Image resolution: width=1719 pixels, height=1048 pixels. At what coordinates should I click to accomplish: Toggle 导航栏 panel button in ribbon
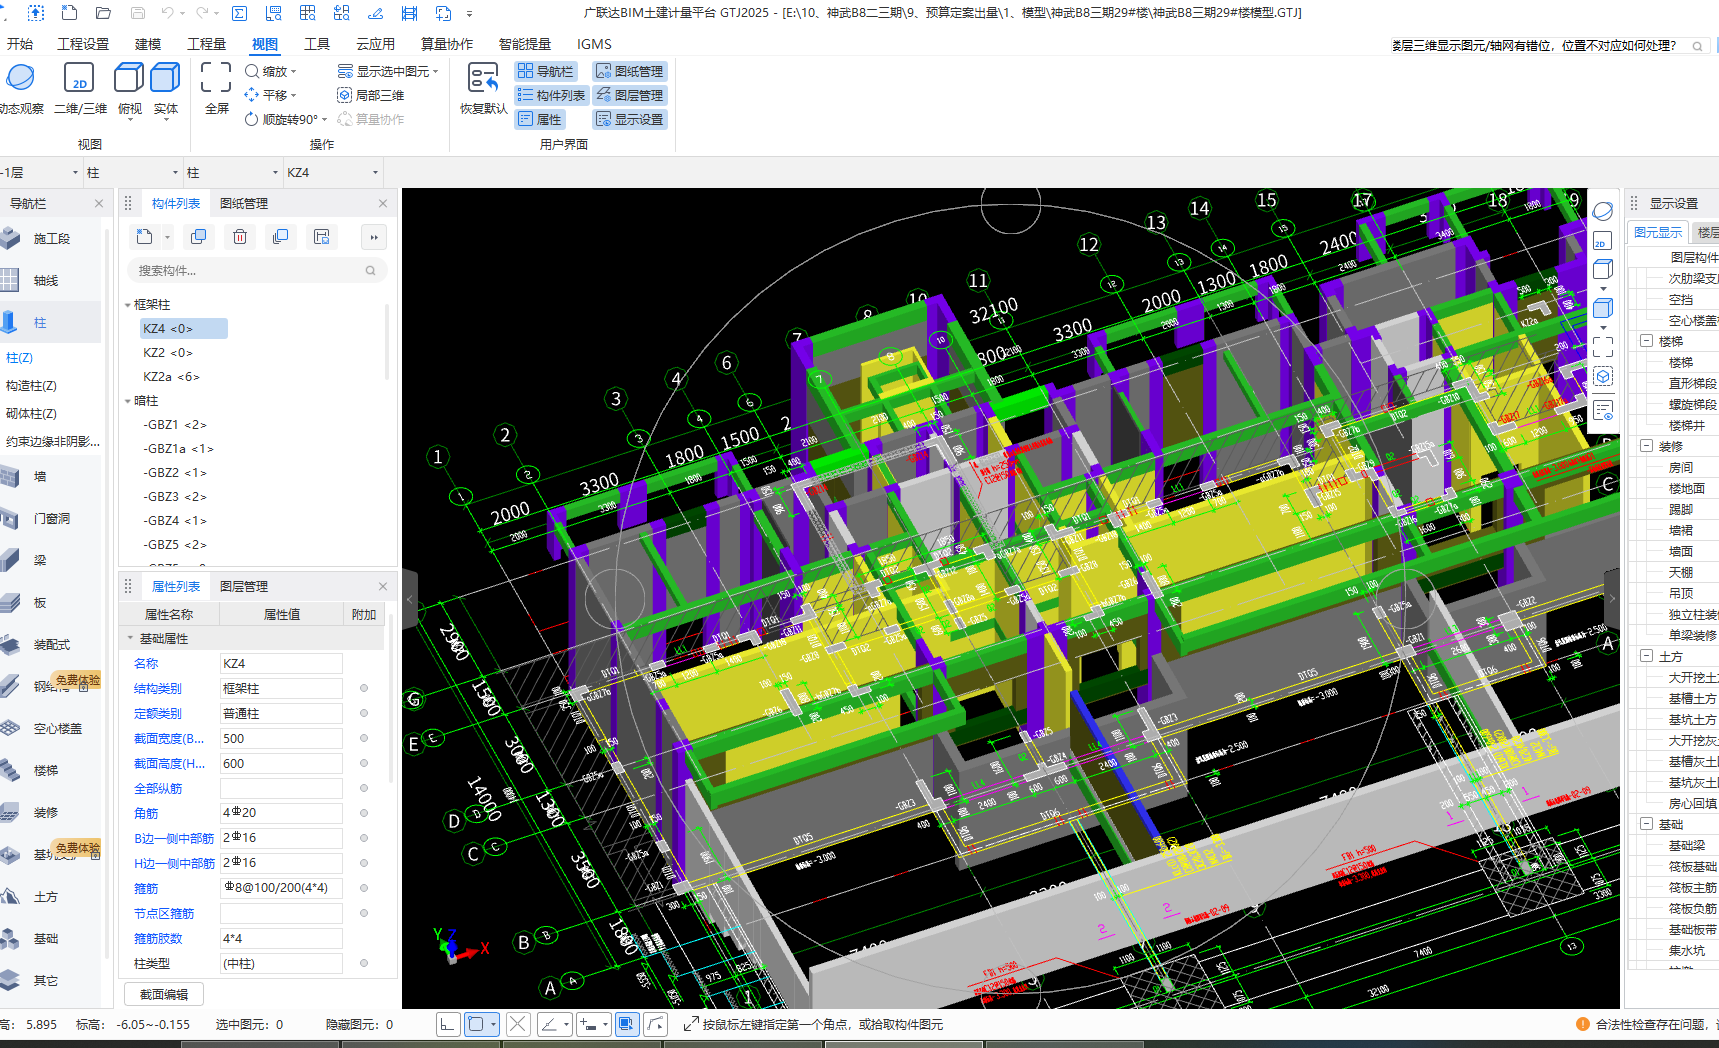click(545, 71)
